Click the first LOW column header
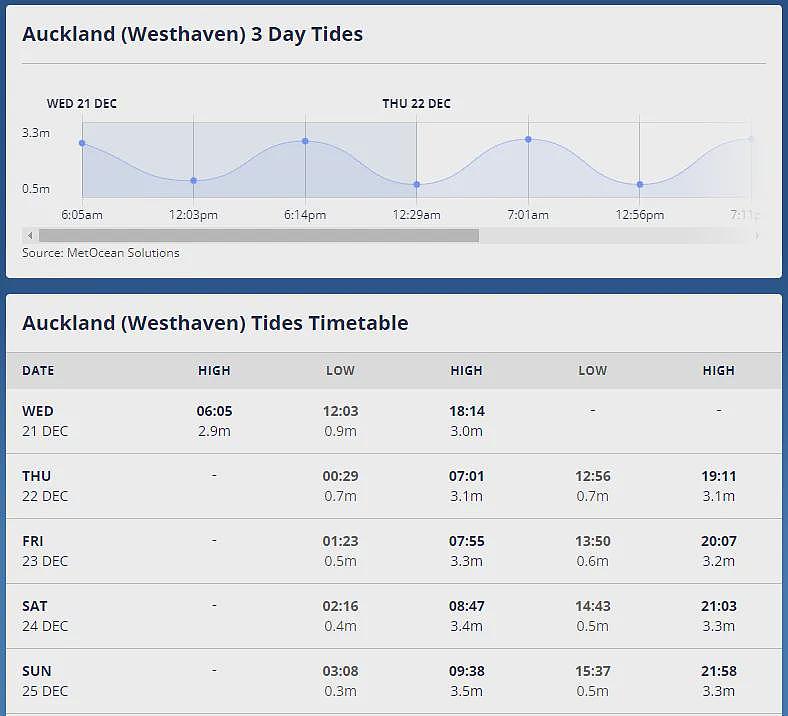 coord(340,370)
